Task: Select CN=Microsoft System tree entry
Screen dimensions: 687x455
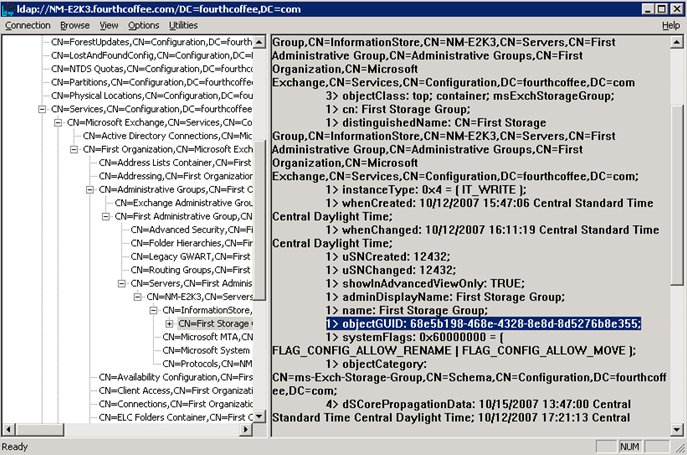Action: tap(206, 351)
